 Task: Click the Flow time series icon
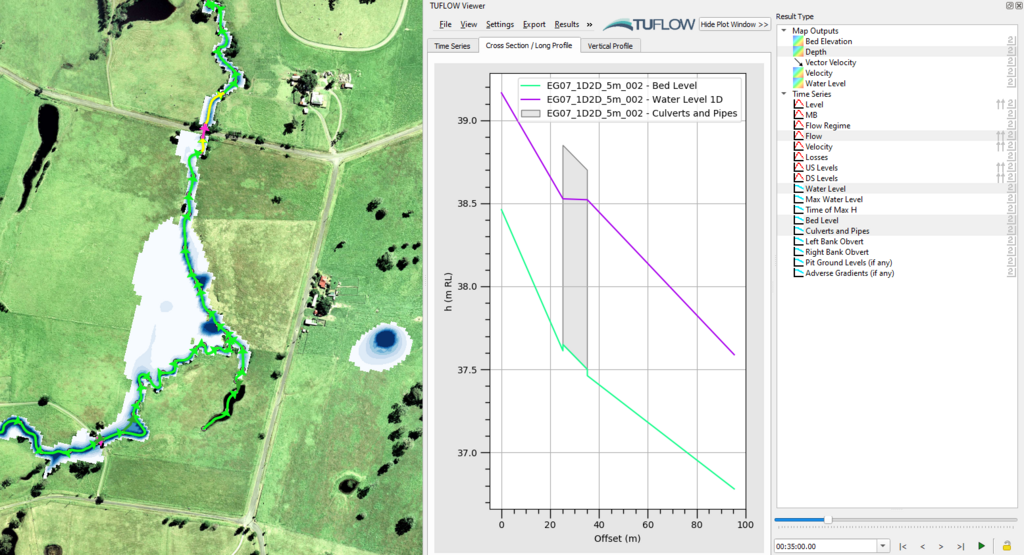(797, 136)
